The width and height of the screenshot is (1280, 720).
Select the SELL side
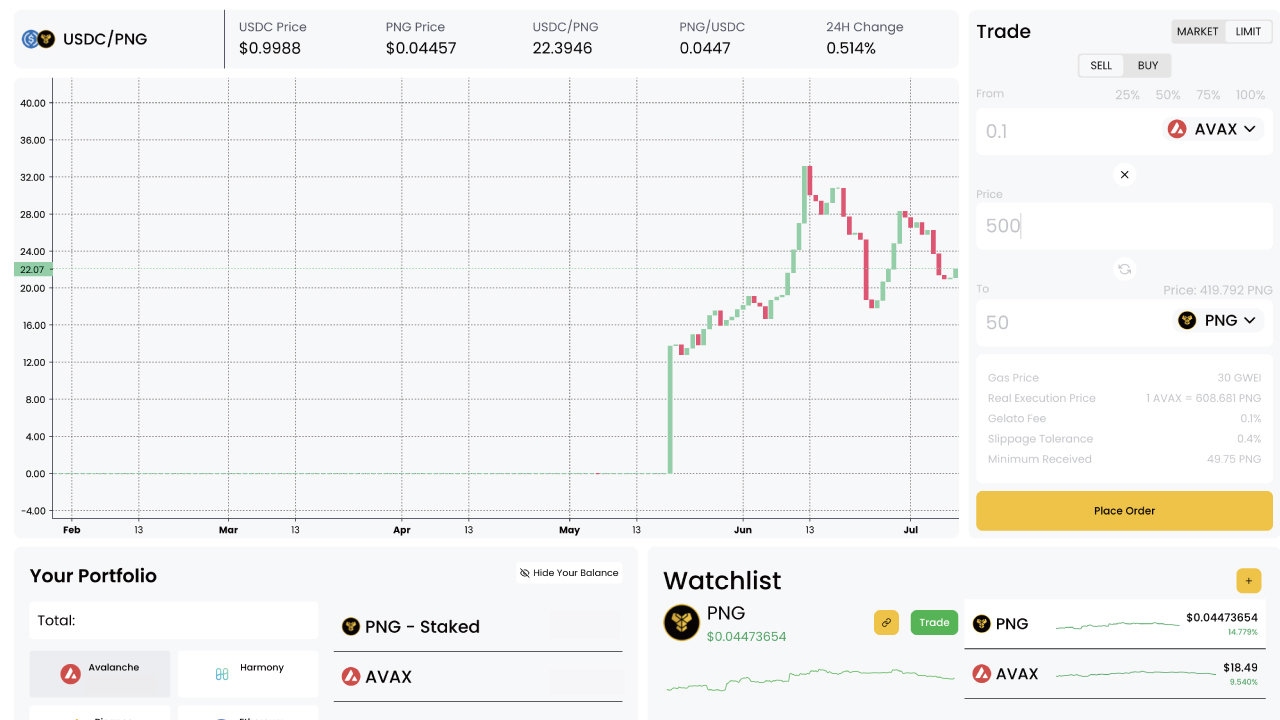tap(1101, 66)
